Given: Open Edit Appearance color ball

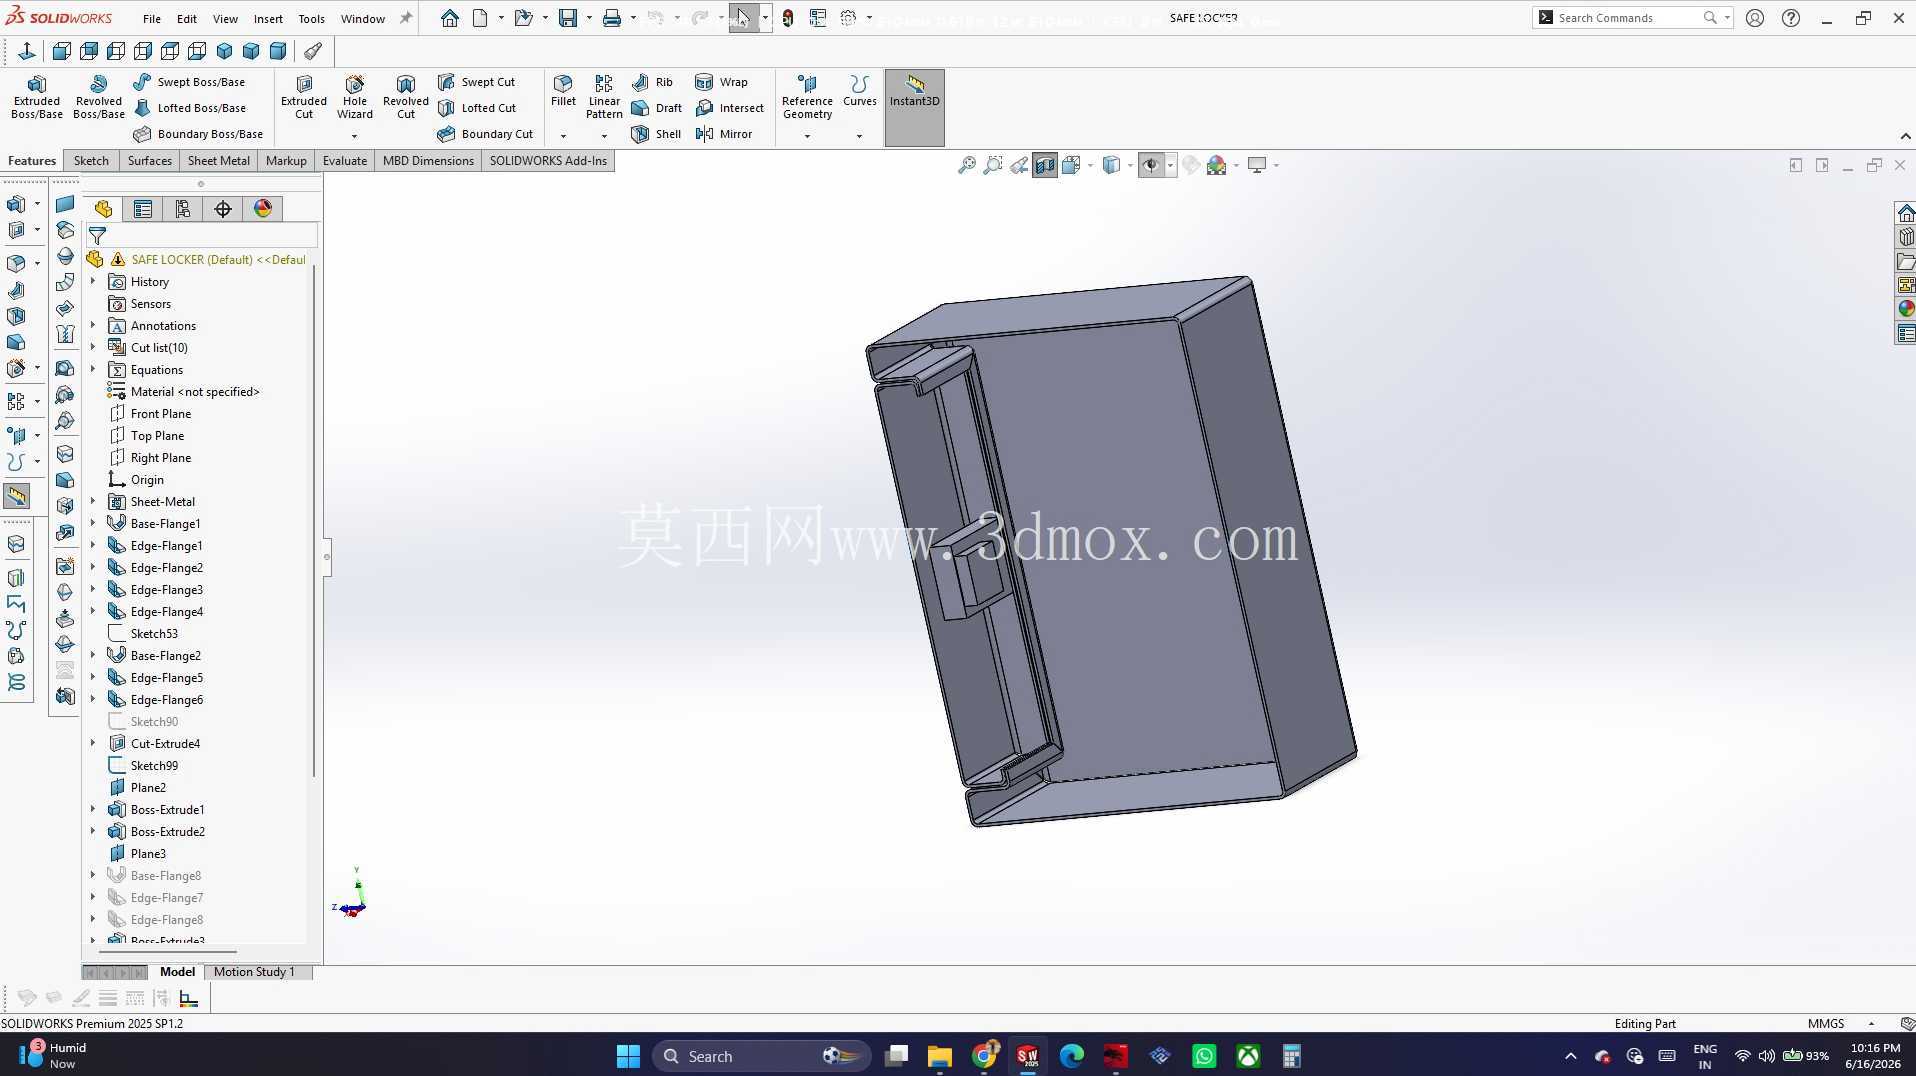Looking at the screenshot, I should tap(1216, 166).
